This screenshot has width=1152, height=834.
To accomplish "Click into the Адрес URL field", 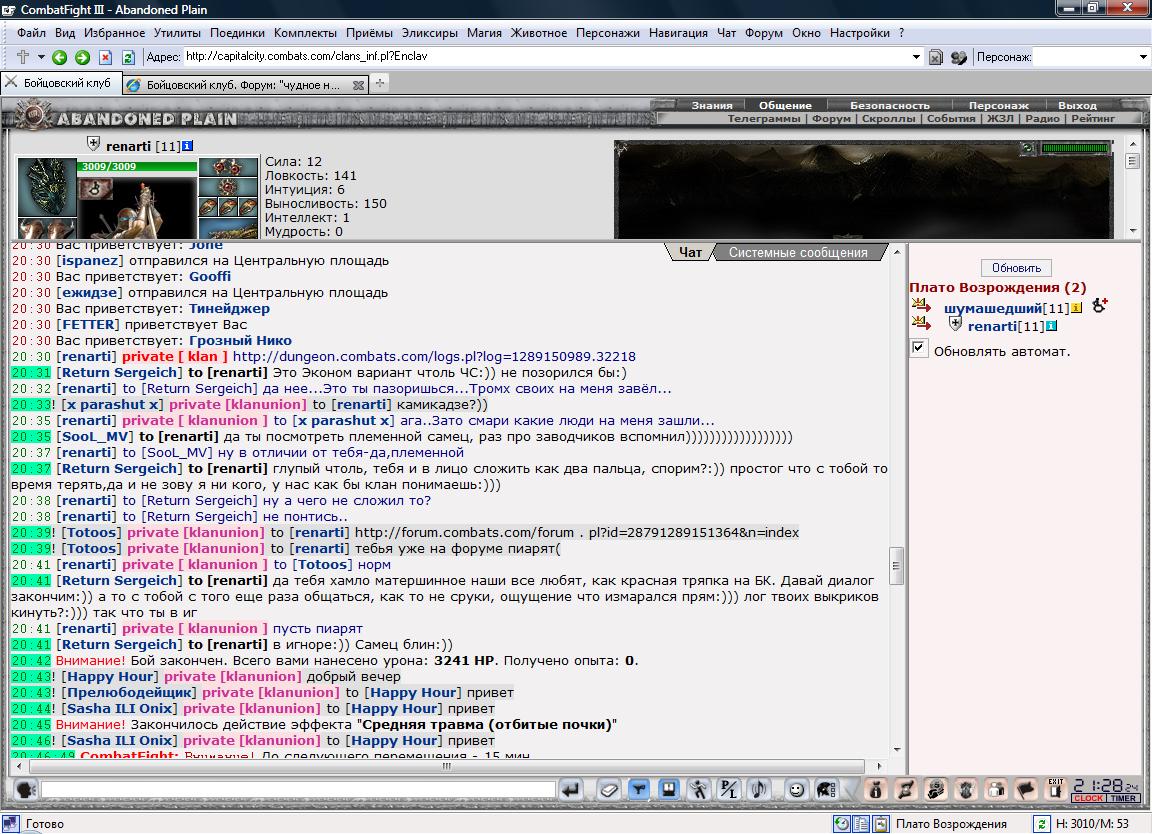I will pyautogui.click(x=546, y=57).
